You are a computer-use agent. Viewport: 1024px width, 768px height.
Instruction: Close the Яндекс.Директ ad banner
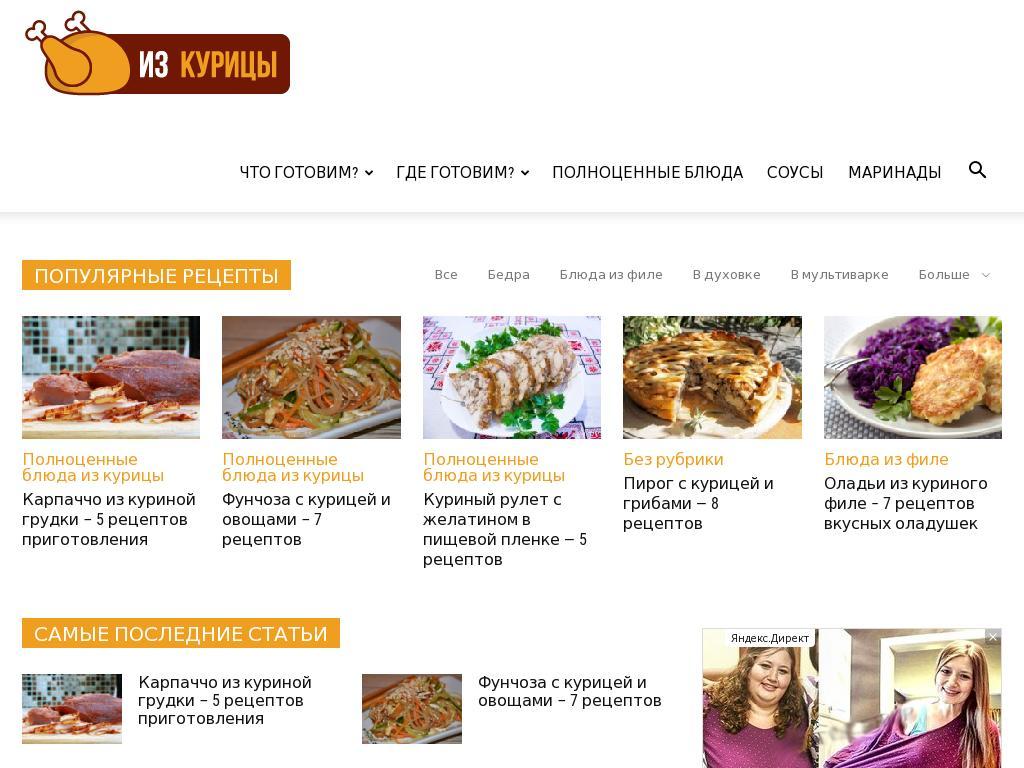(x=993, y=637)
